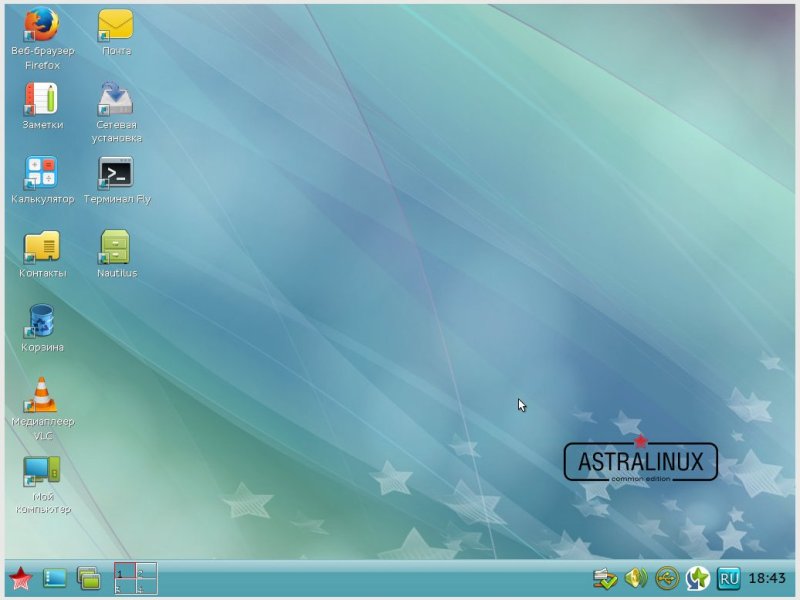Launch the Firefox web browser
This screenshot has height=600, width=800.
tap(40, 25)
